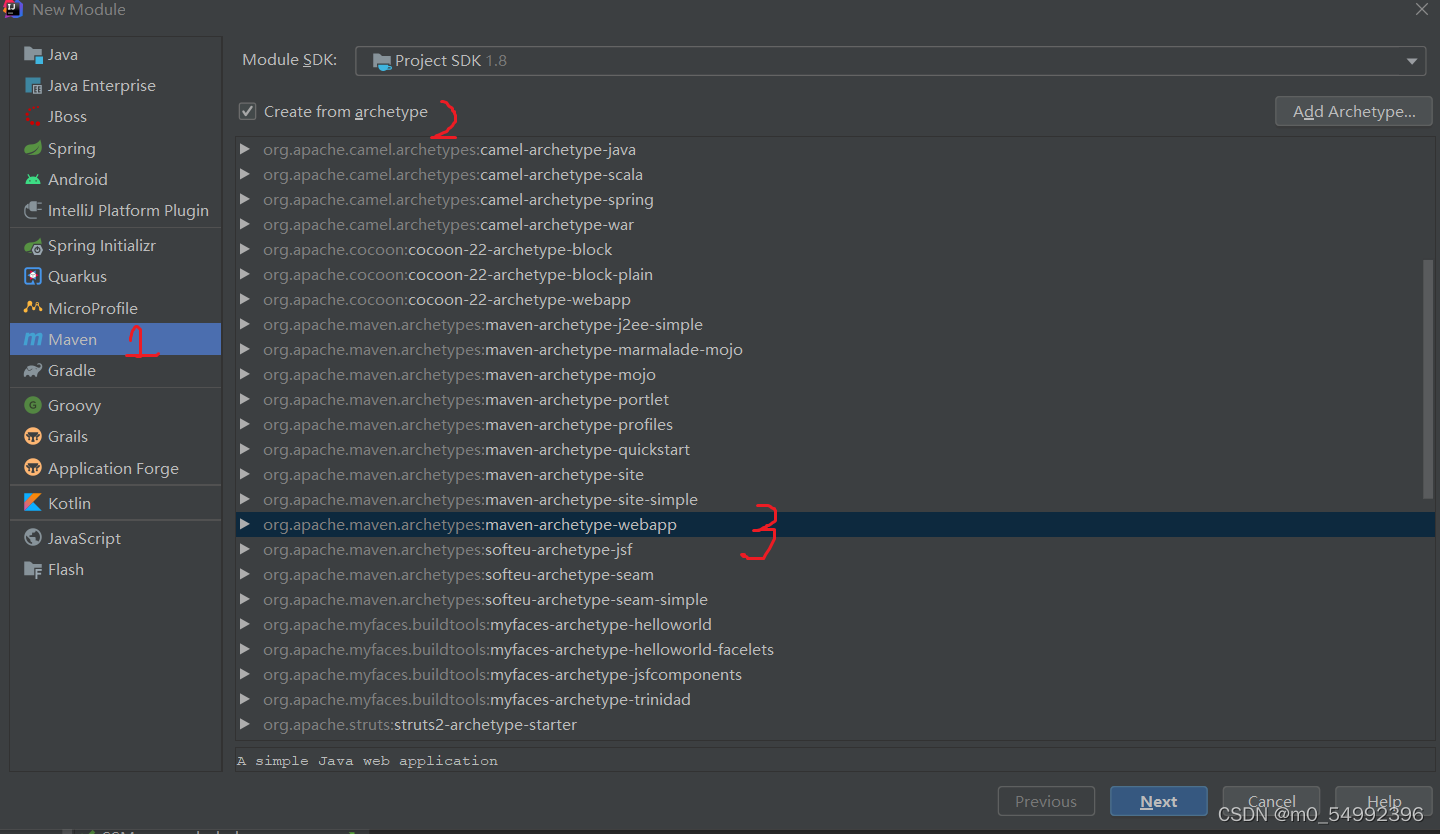Expand maven-archetype-j2ee-simple node

coord(245,325)
